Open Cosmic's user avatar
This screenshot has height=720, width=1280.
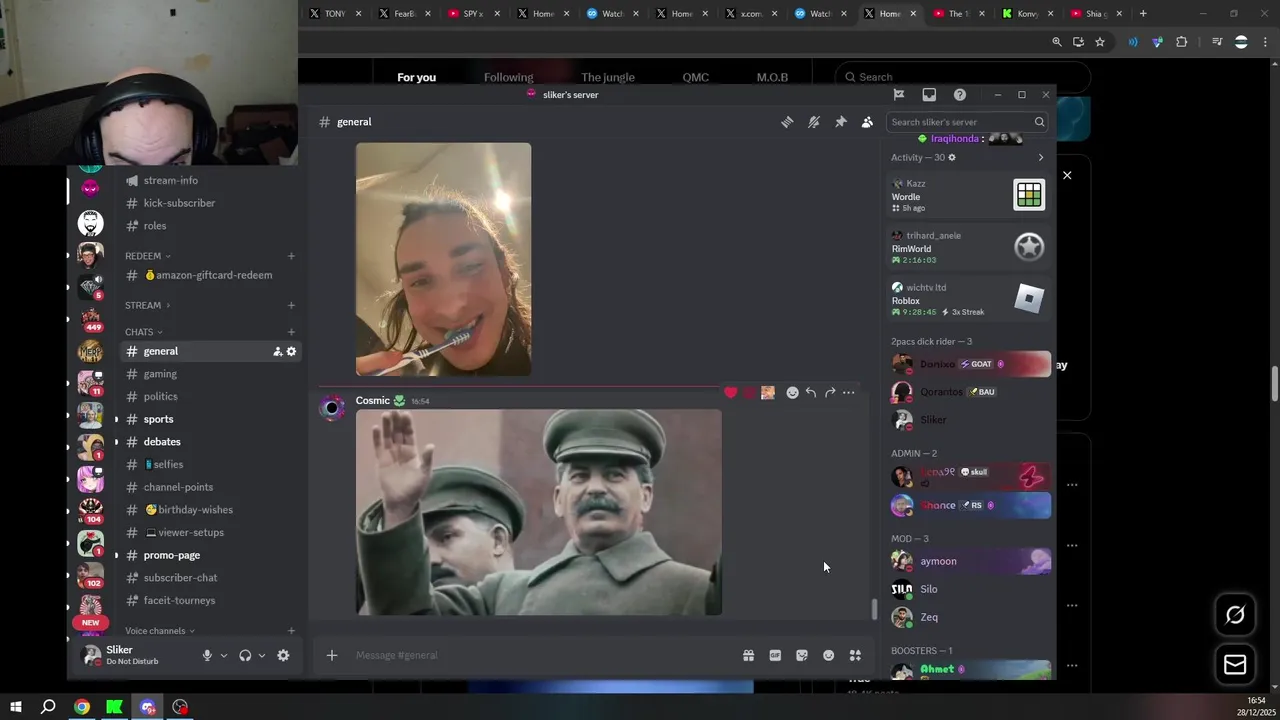tap(332, 408)
